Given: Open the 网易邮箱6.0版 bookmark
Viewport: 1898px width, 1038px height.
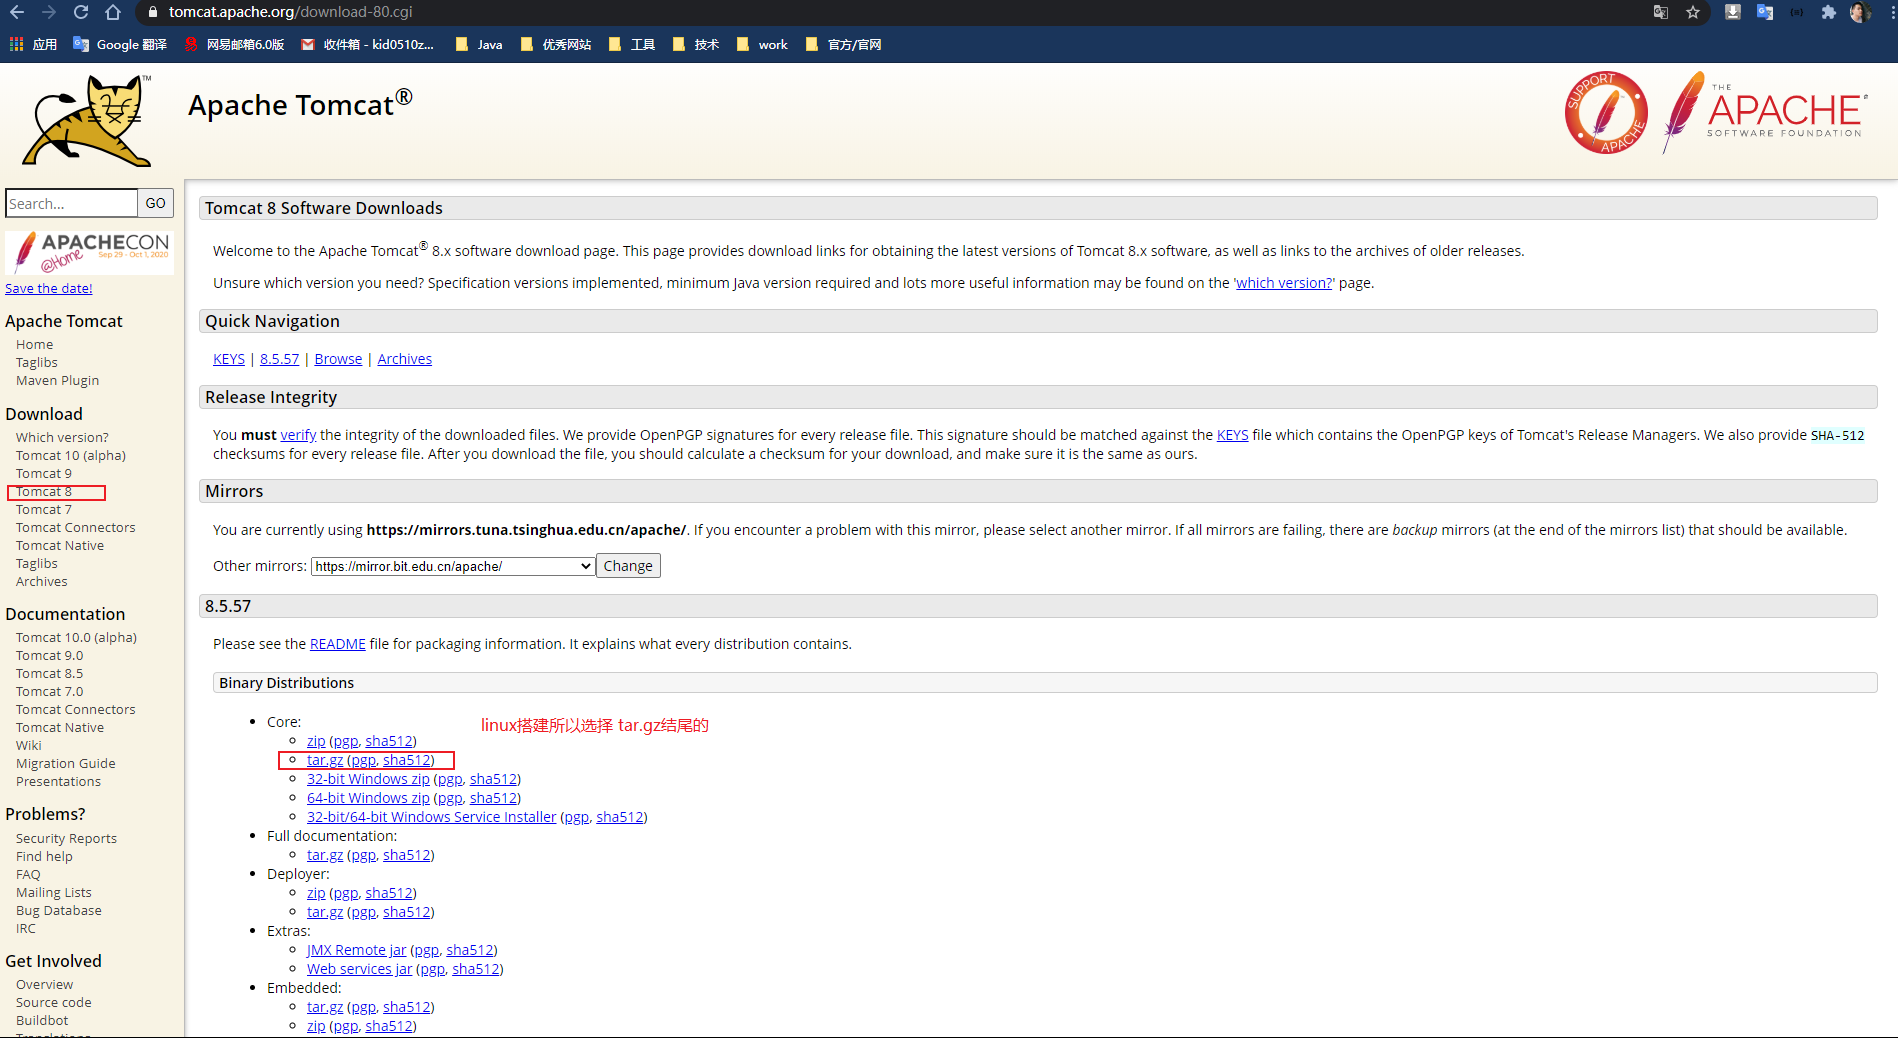Looking at the screenshot, I should point(234,44).
